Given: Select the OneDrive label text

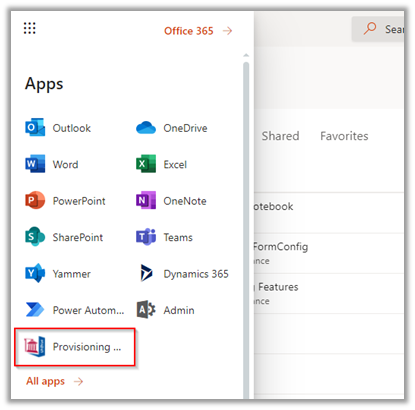Looking at the screenshot, I should [185, 128].
